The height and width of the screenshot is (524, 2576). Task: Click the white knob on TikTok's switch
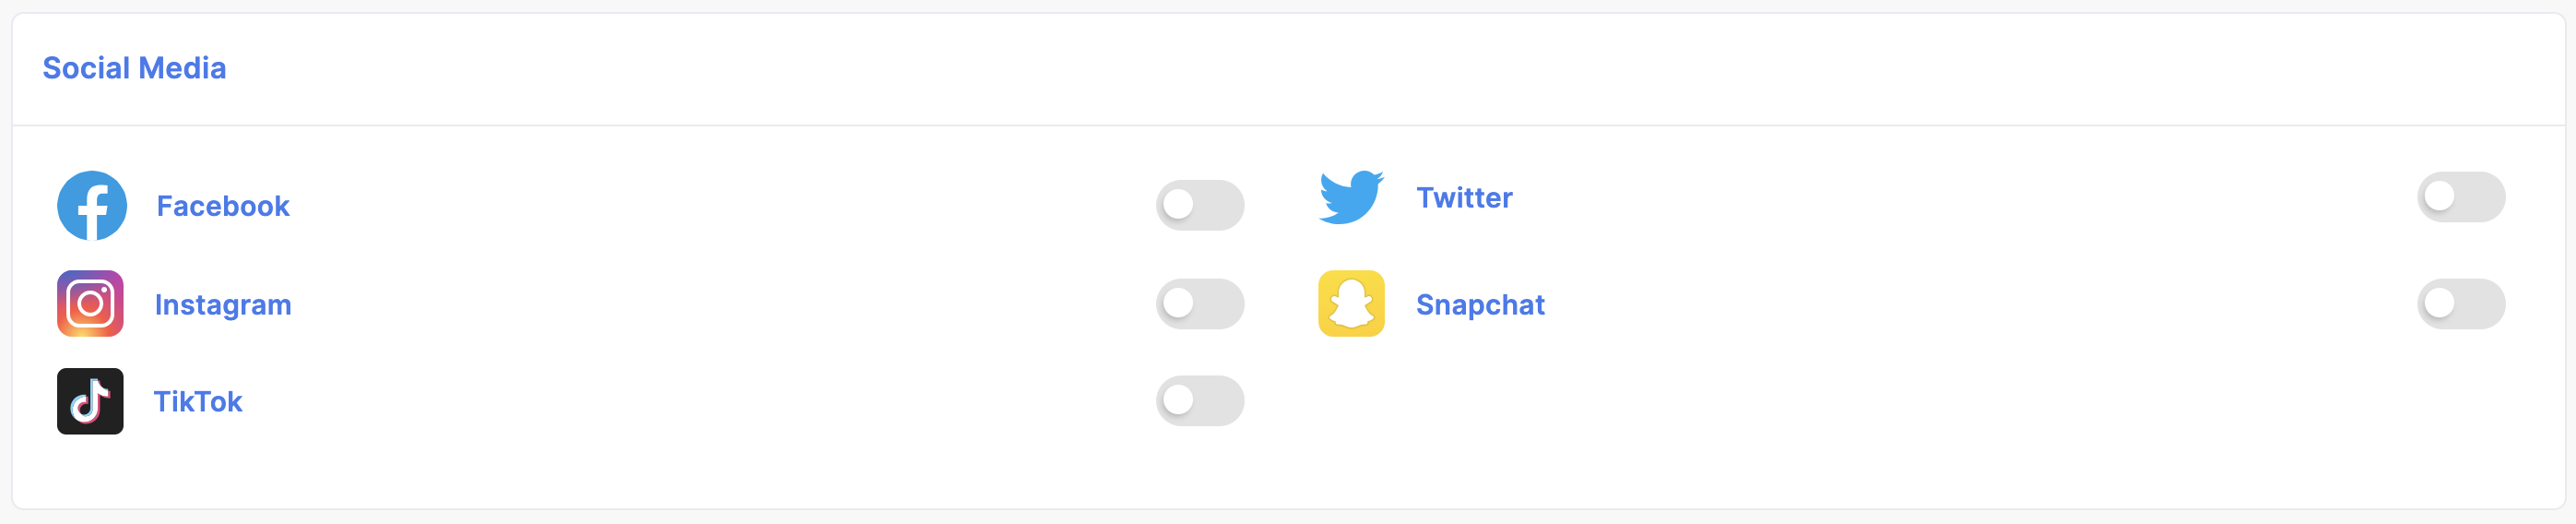coord(1178,400)
